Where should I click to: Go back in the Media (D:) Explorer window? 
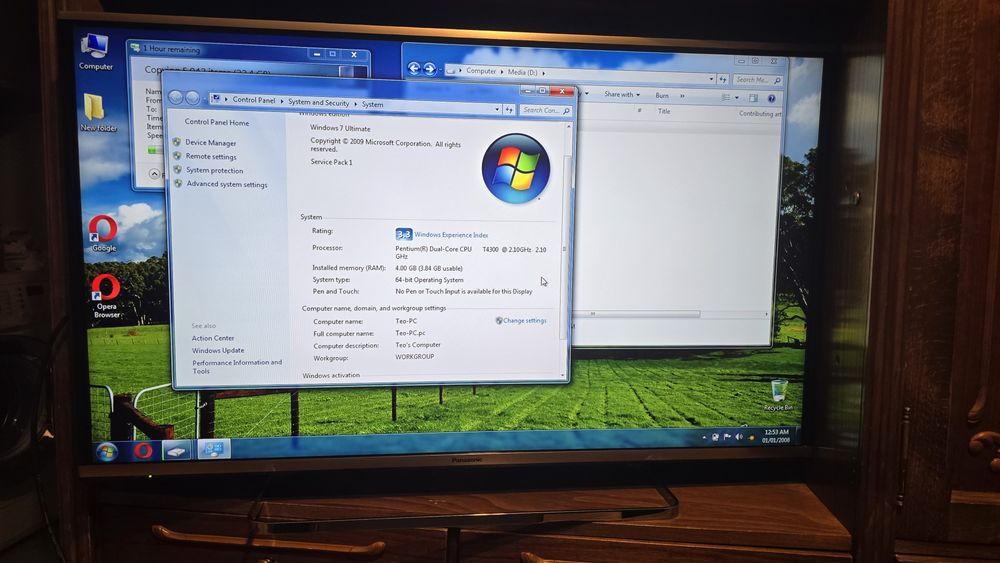click(414, 68)
